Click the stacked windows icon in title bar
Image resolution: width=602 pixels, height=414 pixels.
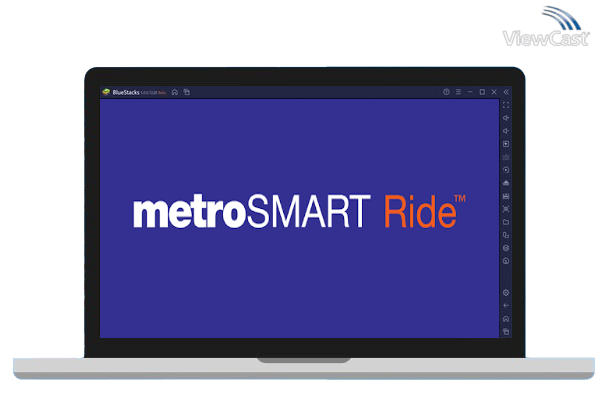coord(187,92)
